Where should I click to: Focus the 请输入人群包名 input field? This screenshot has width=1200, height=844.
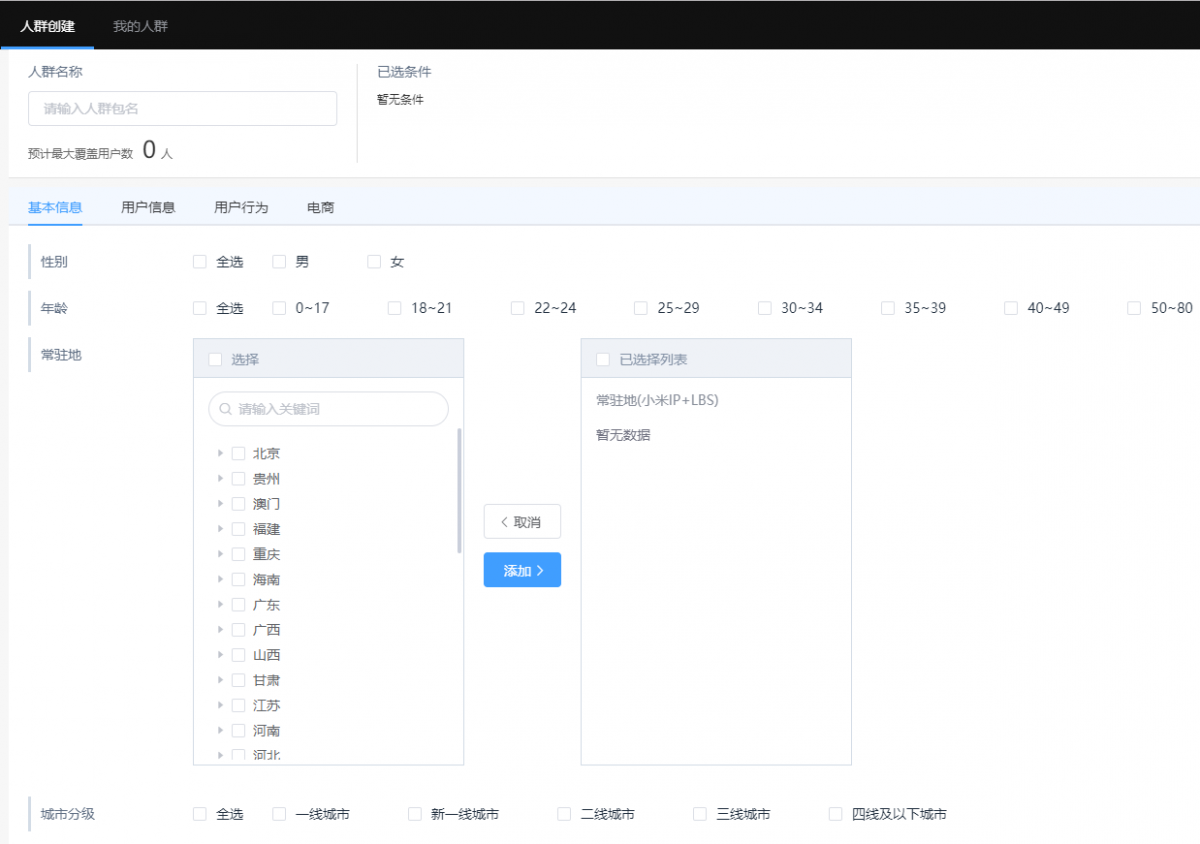point(182,108)
